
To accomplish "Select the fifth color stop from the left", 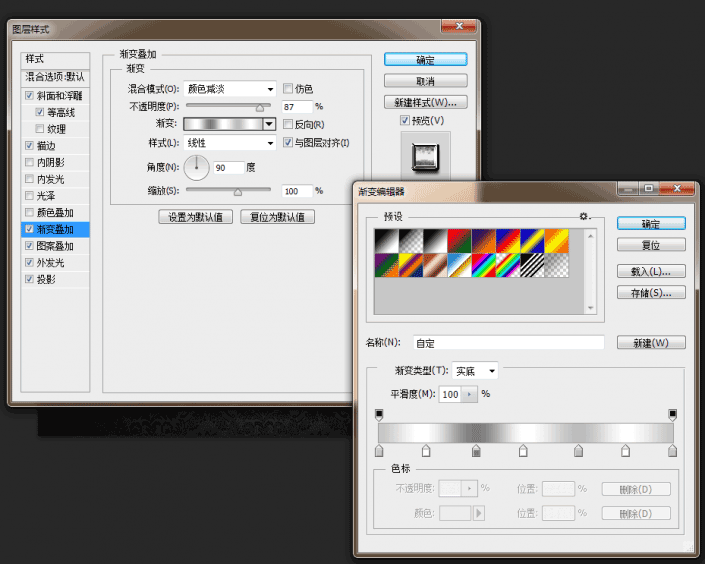I will (578, 451).
